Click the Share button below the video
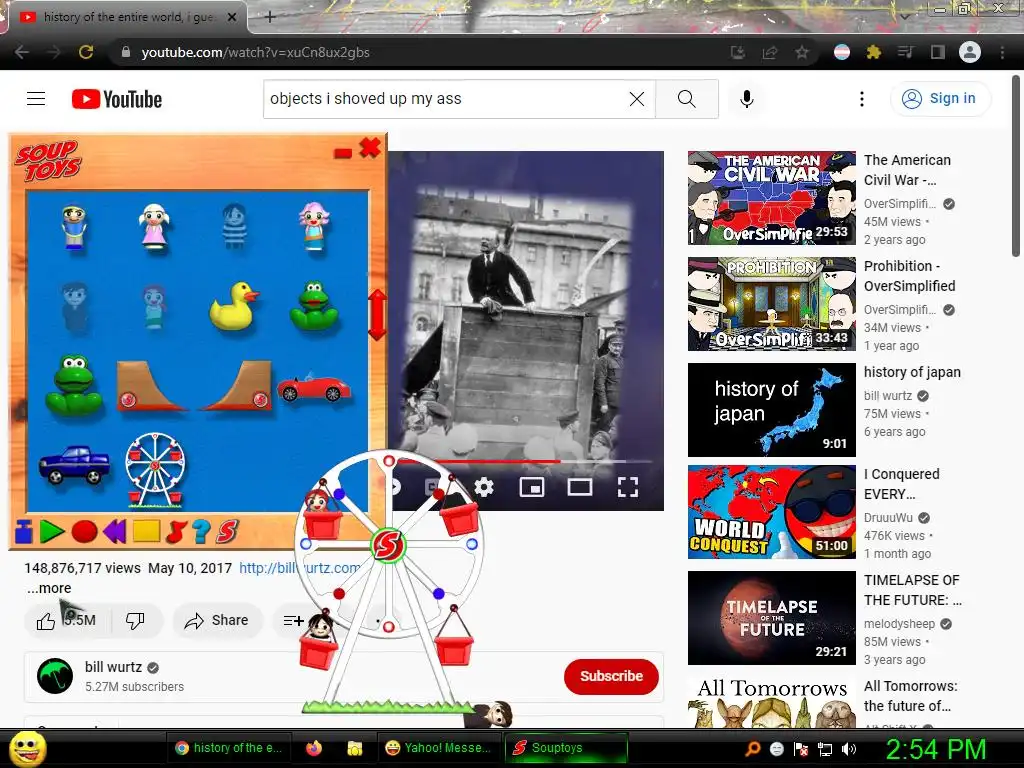The image size is (1024, 768). pyautogui.click(x=217, y=620)
